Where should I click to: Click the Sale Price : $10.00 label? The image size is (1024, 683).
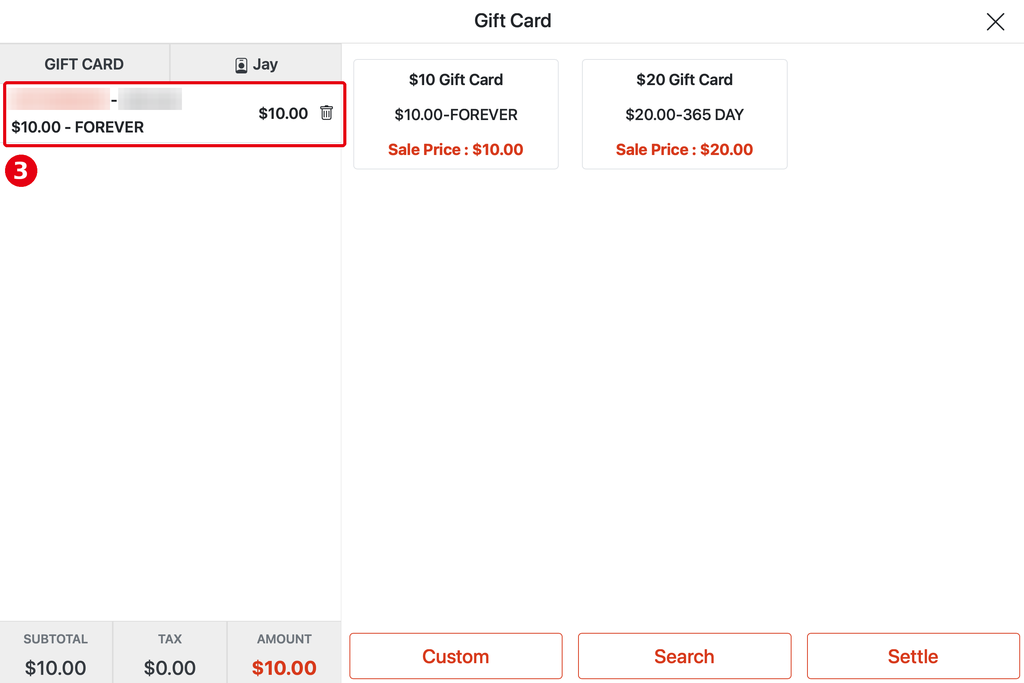point(456,150)
